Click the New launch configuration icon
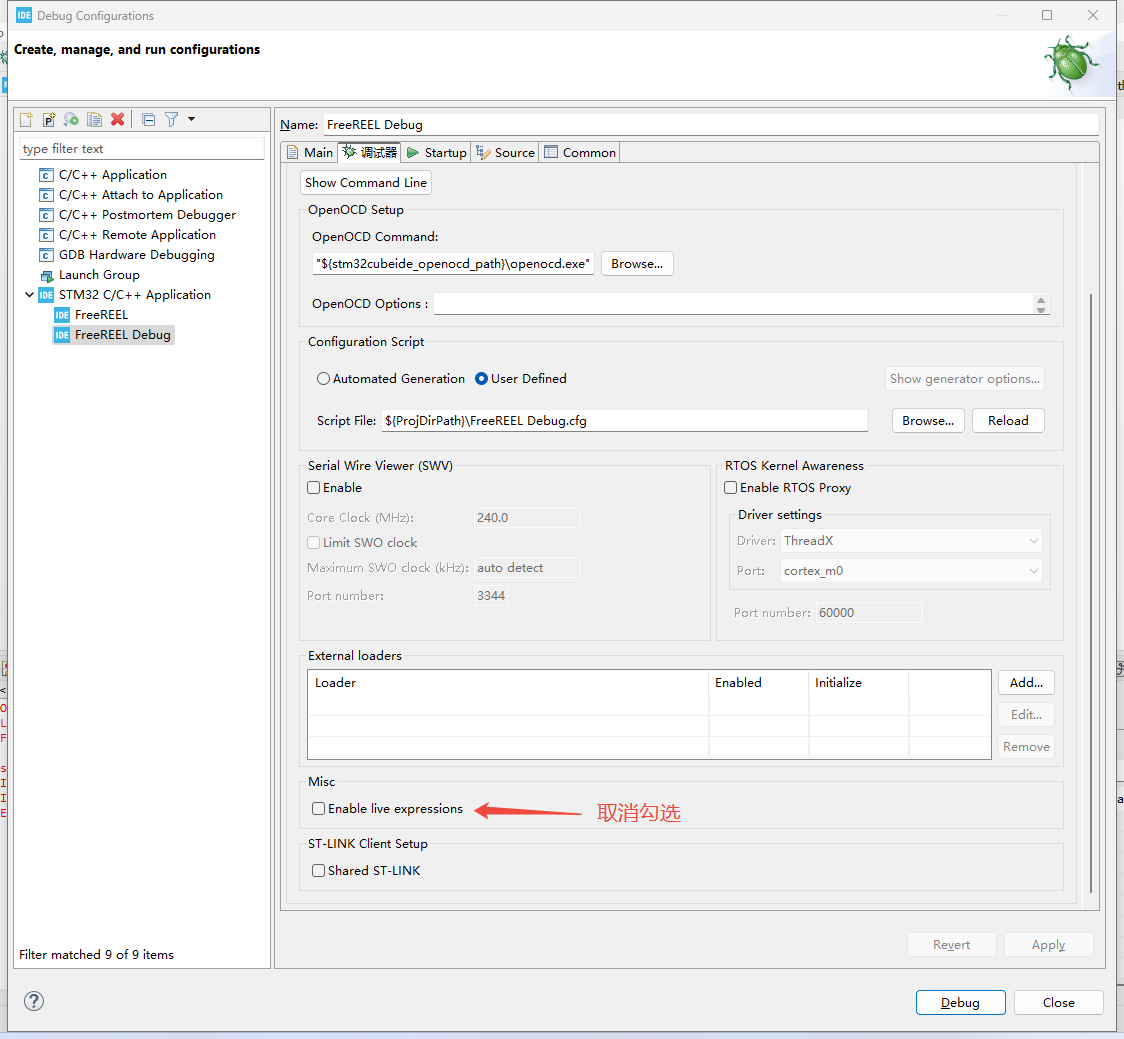Image resolution: width=1124 pixels, height=1039 pixels. click(x=27, y=119)
